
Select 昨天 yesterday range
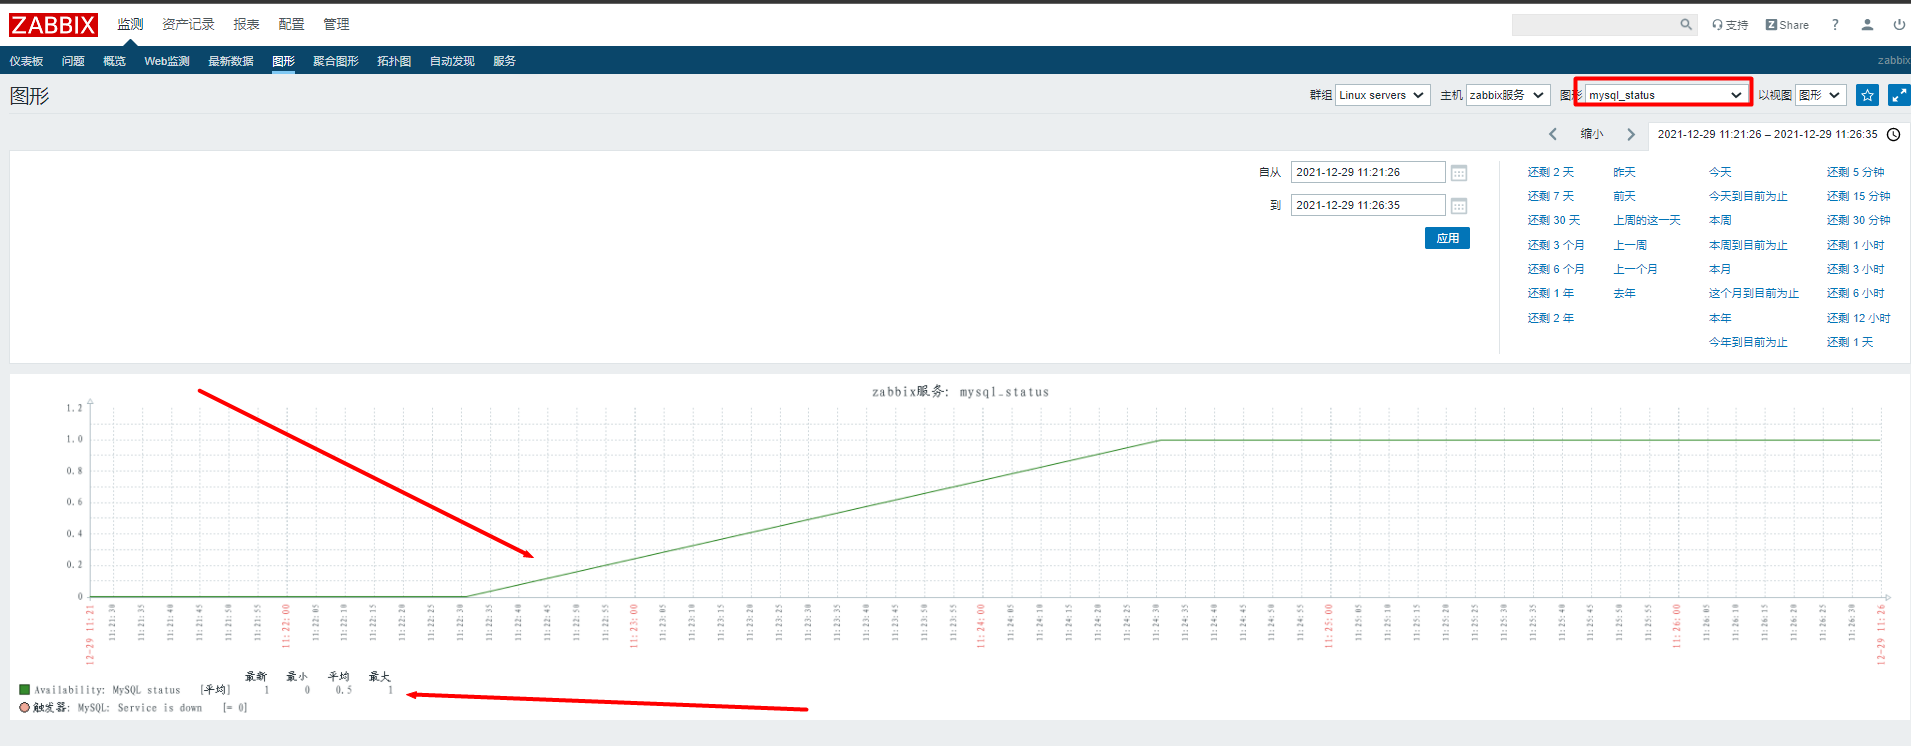tap(1625, 172)
